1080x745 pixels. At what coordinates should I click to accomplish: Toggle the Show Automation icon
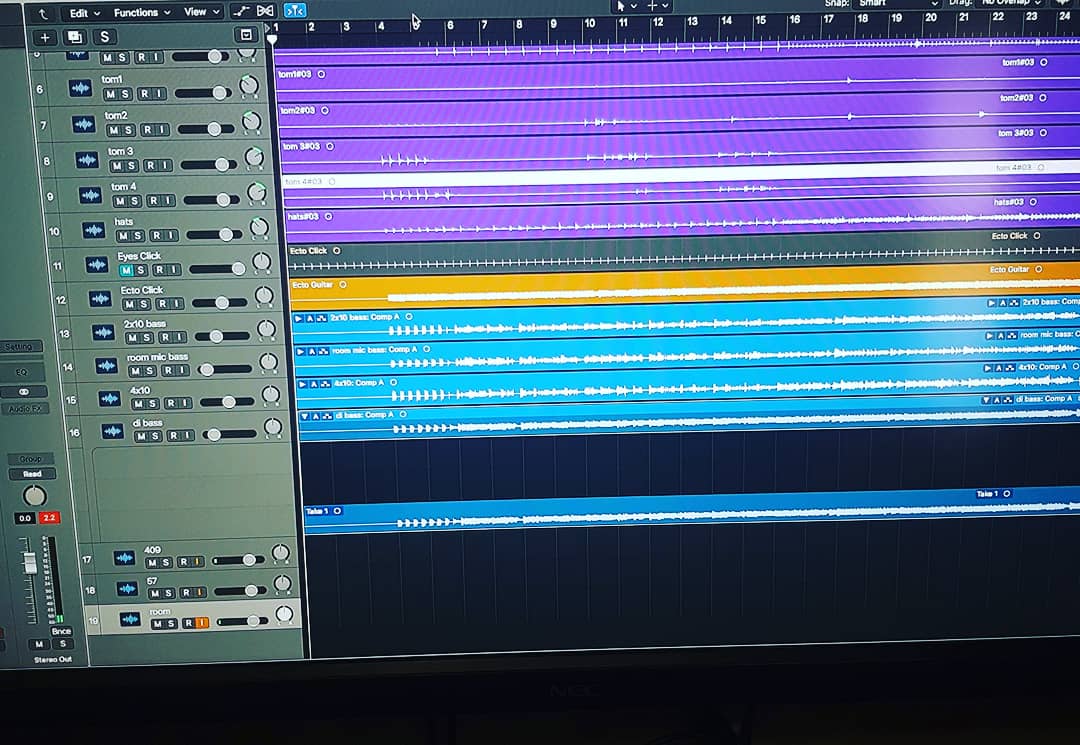click(x=240, y=11)
